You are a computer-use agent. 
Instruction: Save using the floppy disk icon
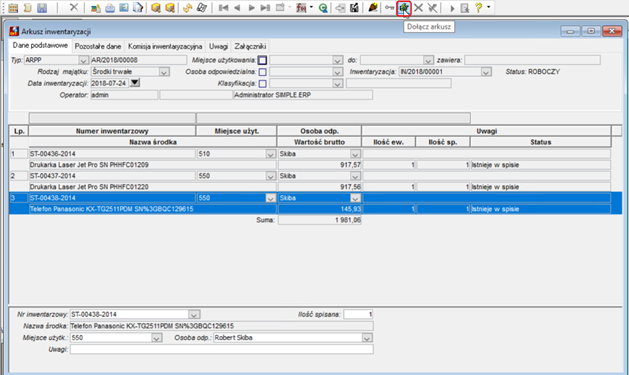[42, 8]
